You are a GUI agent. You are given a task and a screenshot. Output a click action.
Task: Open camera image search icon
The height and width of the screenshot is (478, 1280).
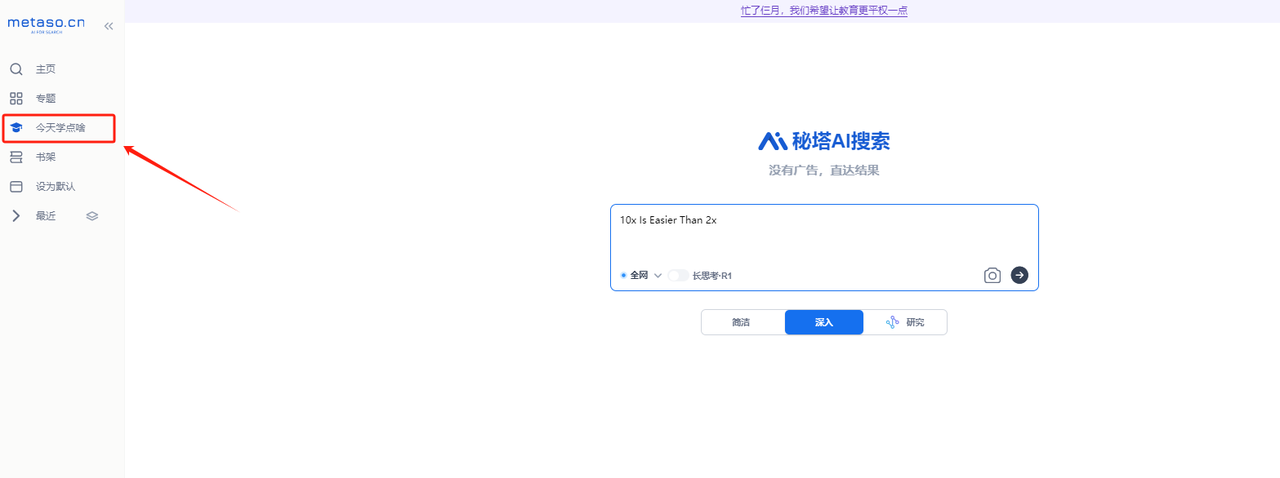click(x=992, y=275)
